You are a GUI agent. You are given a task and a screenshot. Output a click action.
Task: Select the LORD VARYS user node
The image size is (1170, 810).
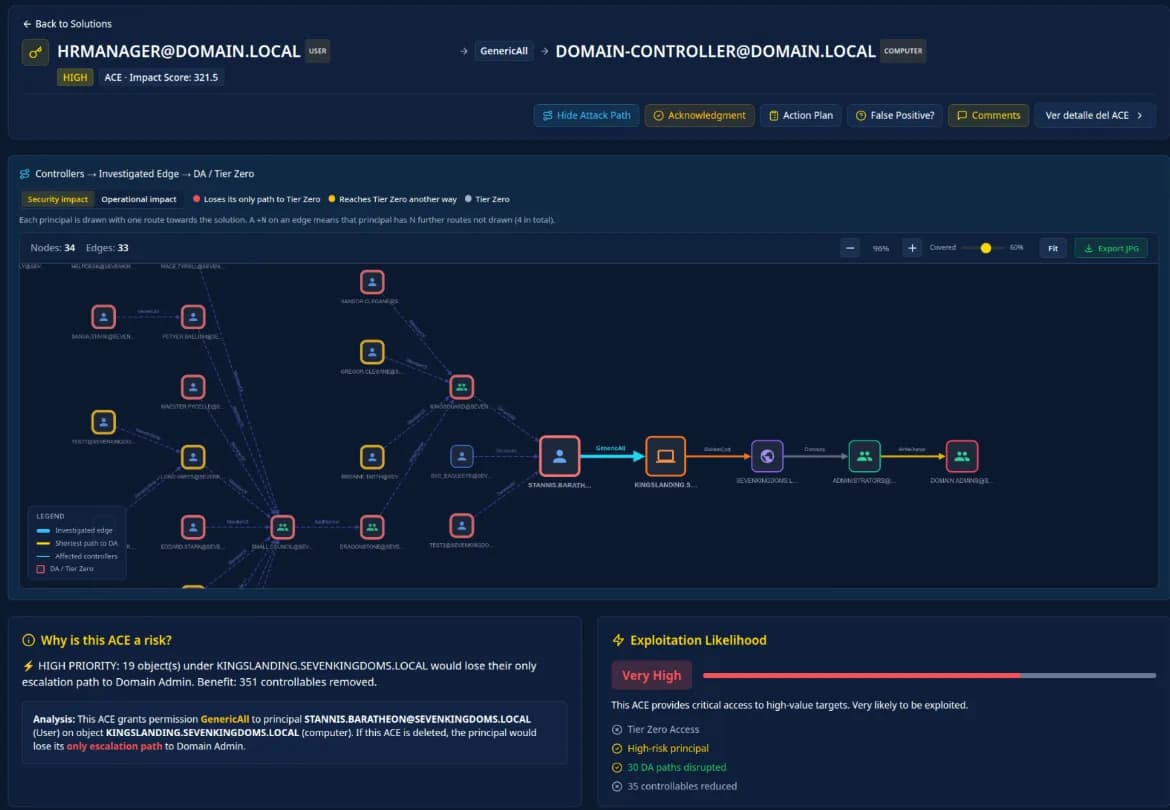pos(193,457)
